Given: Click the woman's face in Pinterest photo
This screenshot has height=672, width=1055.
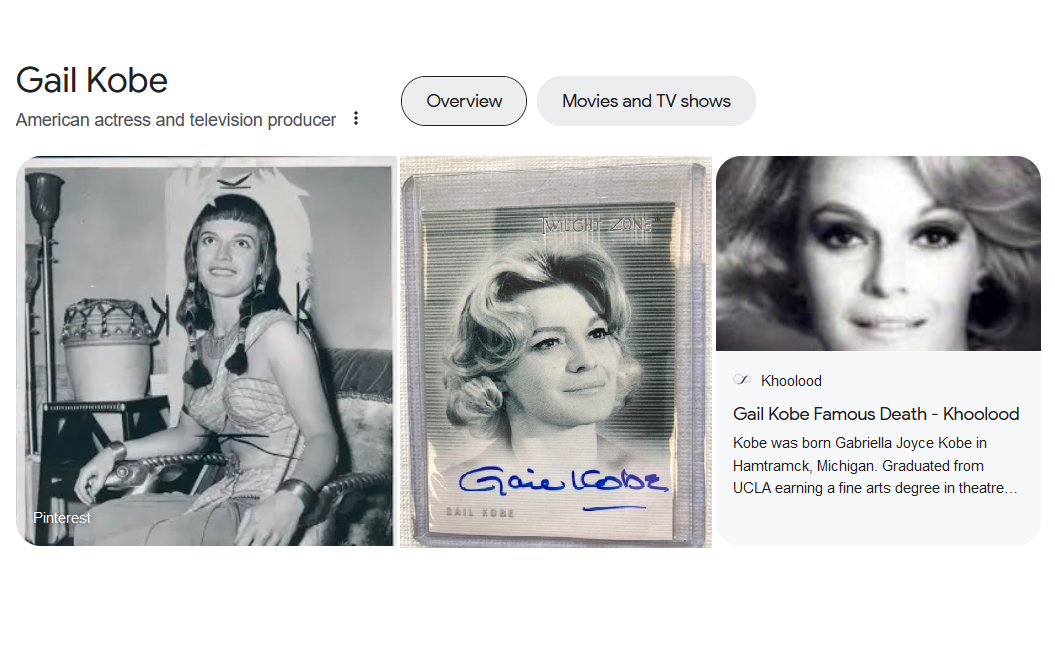Looking at the screenshot, I should [225, 254].
